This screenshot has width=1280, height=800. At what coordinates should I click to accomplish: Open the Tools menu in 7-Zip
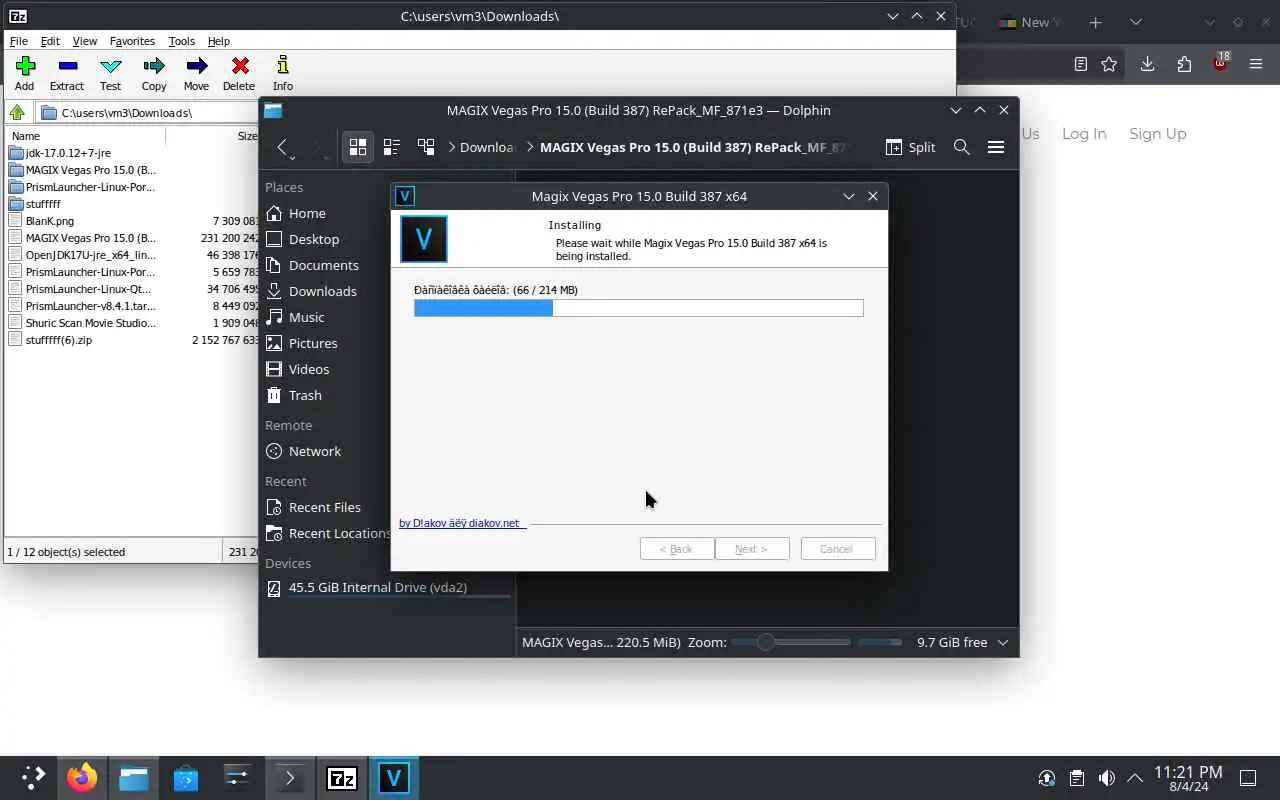click(x=181, y=41)
